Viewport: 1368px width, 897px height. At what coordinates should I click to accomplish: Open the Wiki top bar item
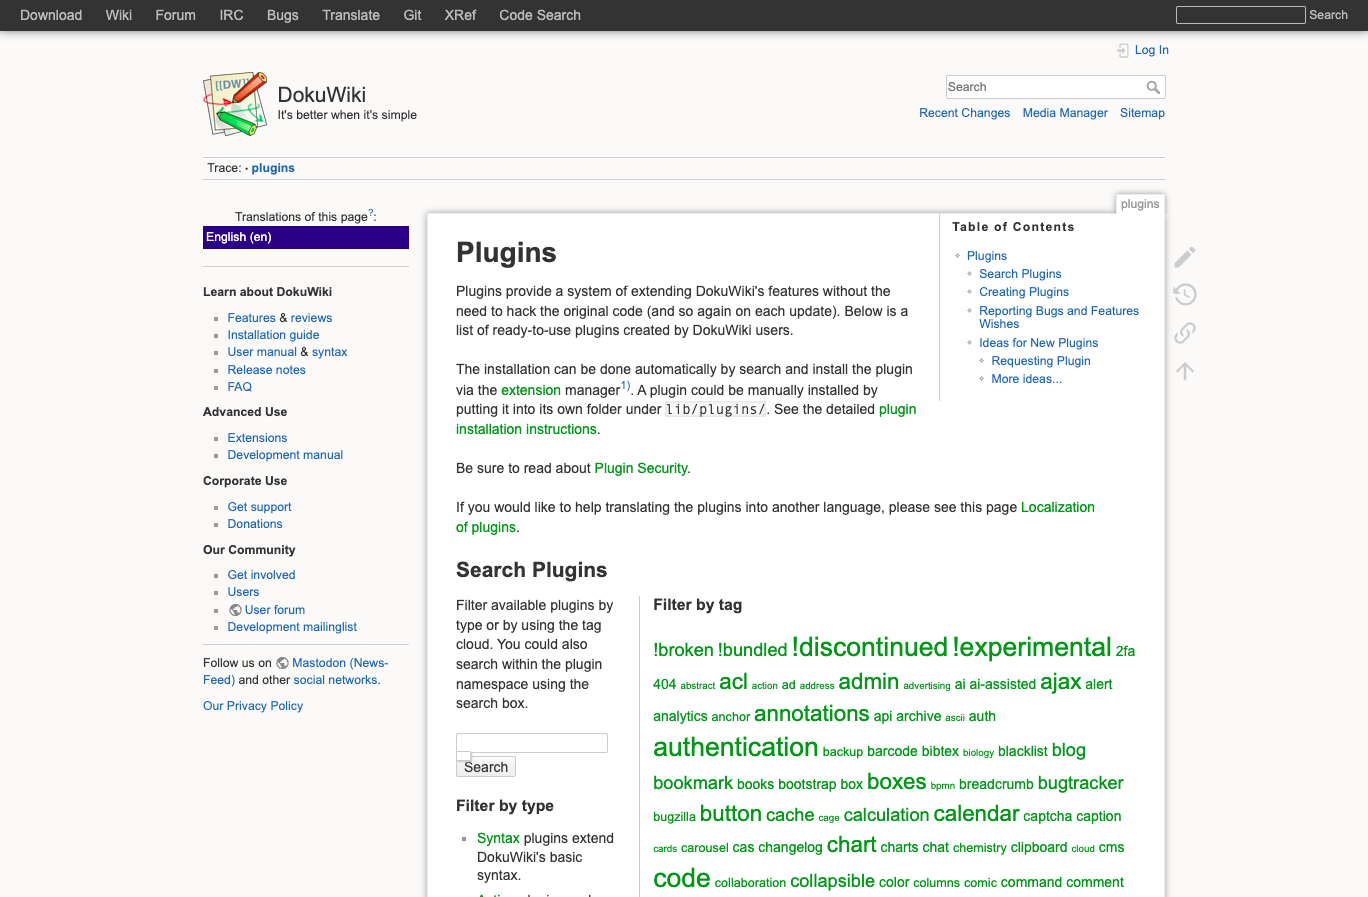[x=119, y=15]
